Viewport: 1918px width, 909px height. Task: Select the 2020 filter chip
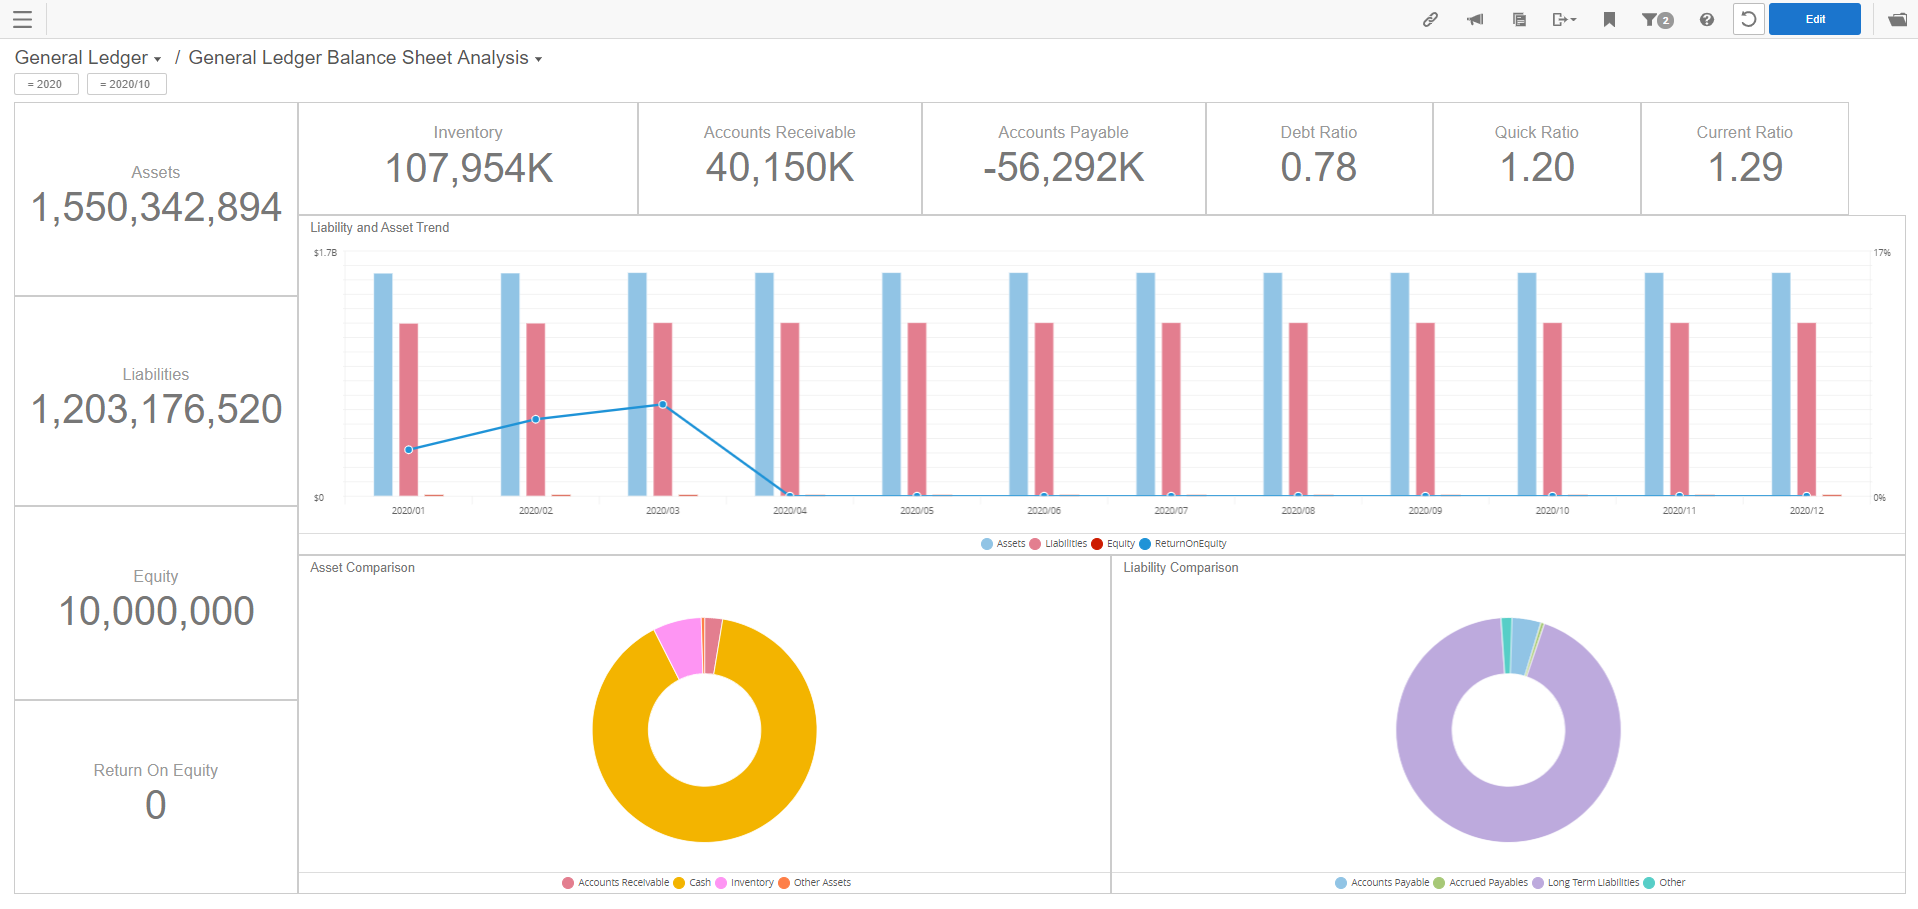pos(46,84)
